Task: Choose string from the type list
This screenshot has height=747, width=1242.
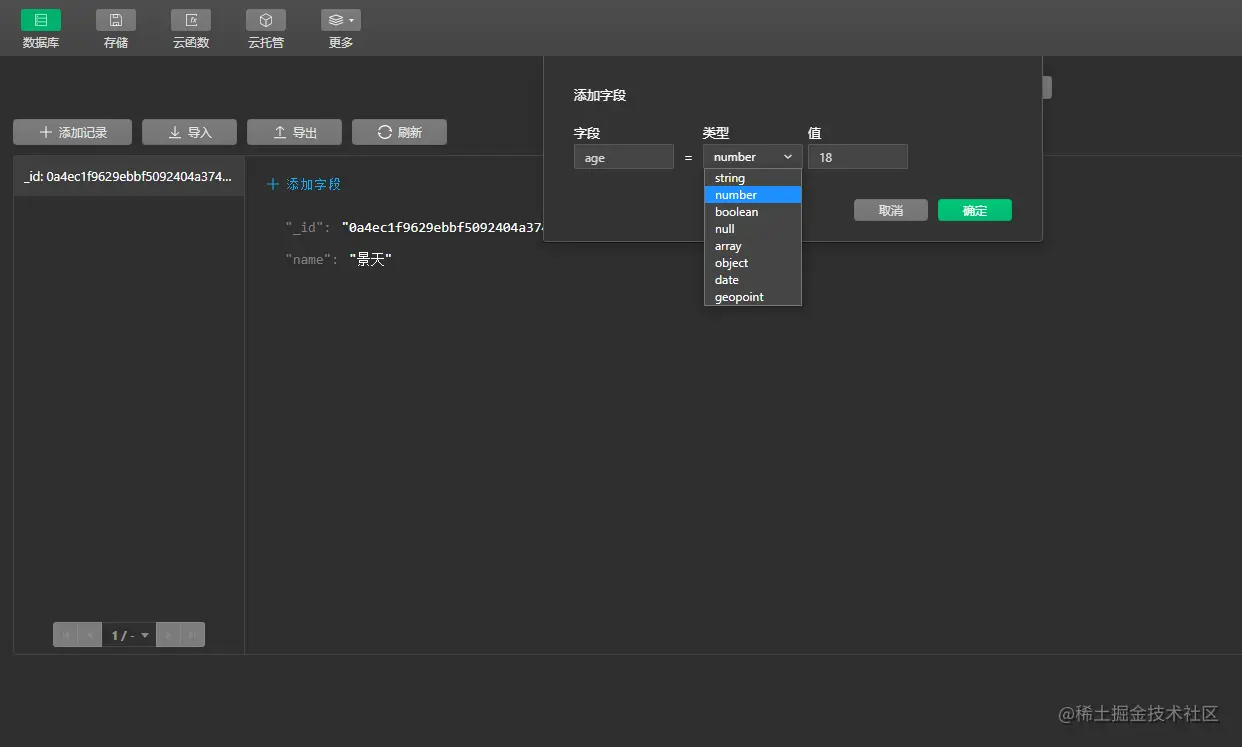Action: pyautogui.click(x=753, y=178)
